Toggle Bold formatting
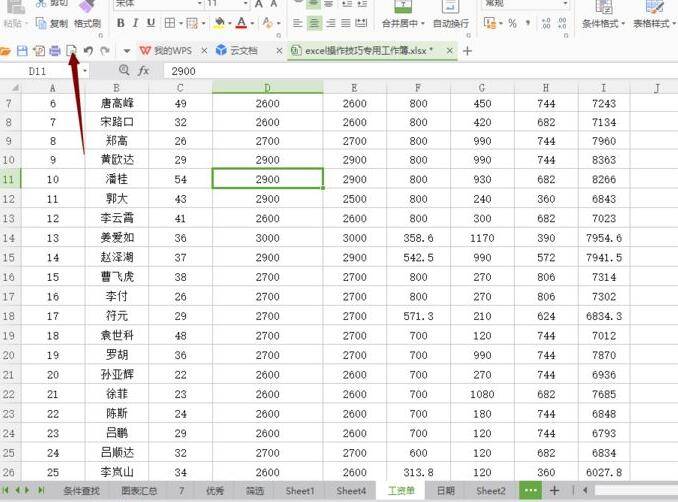 pos(119,23)
